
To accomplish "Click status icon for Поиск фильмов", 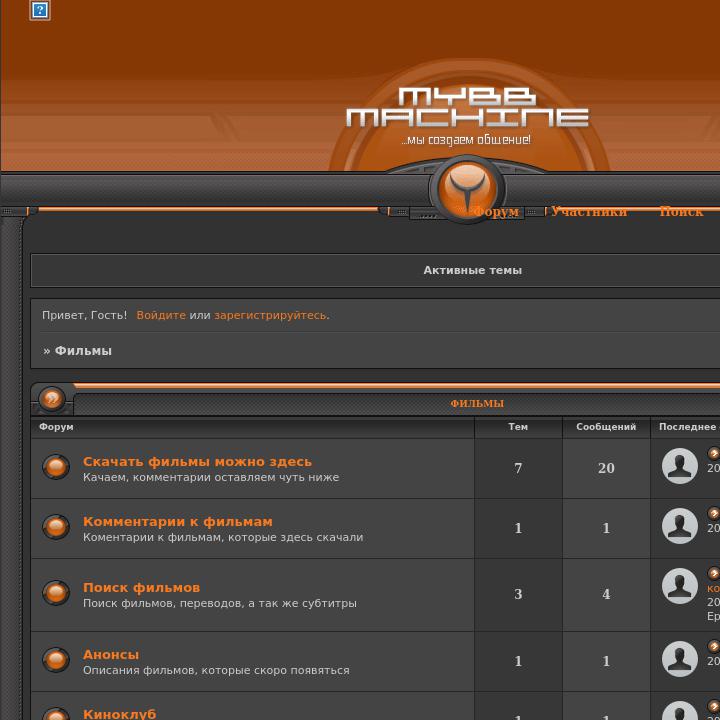I will point(56,592).
